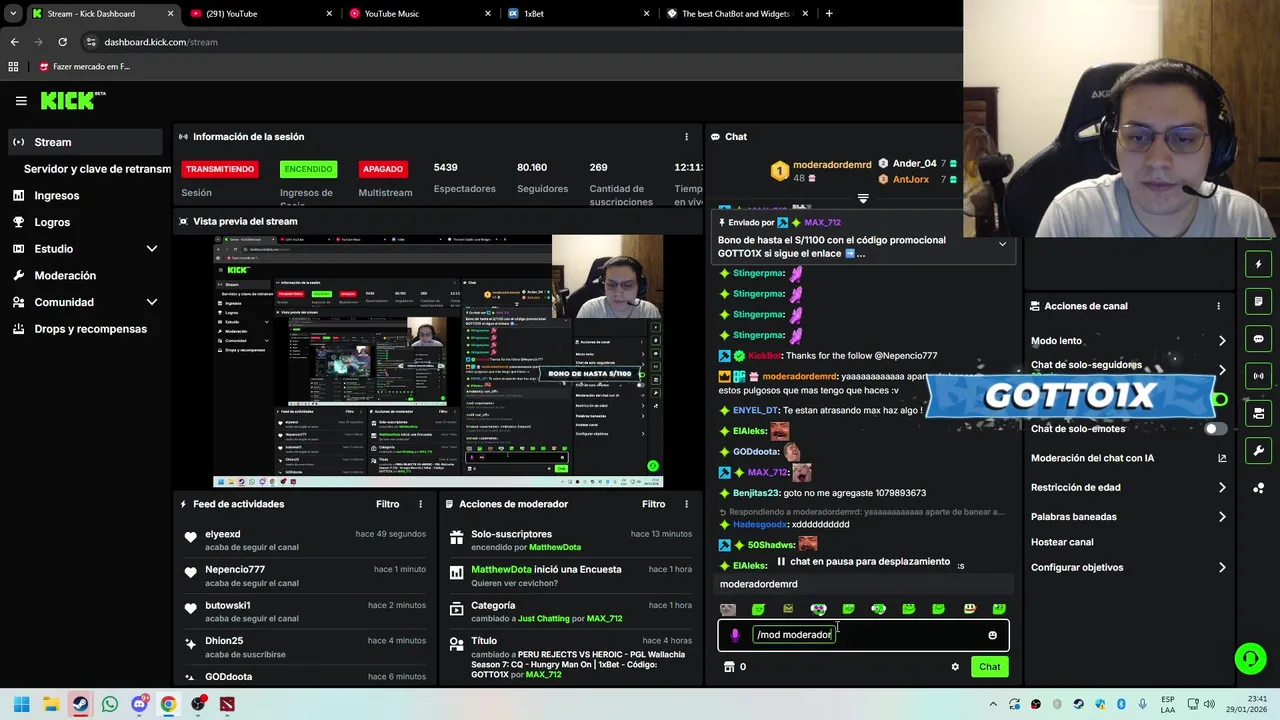Reload the browser page
1280x720 pixels.
click(x=62, y=42)
